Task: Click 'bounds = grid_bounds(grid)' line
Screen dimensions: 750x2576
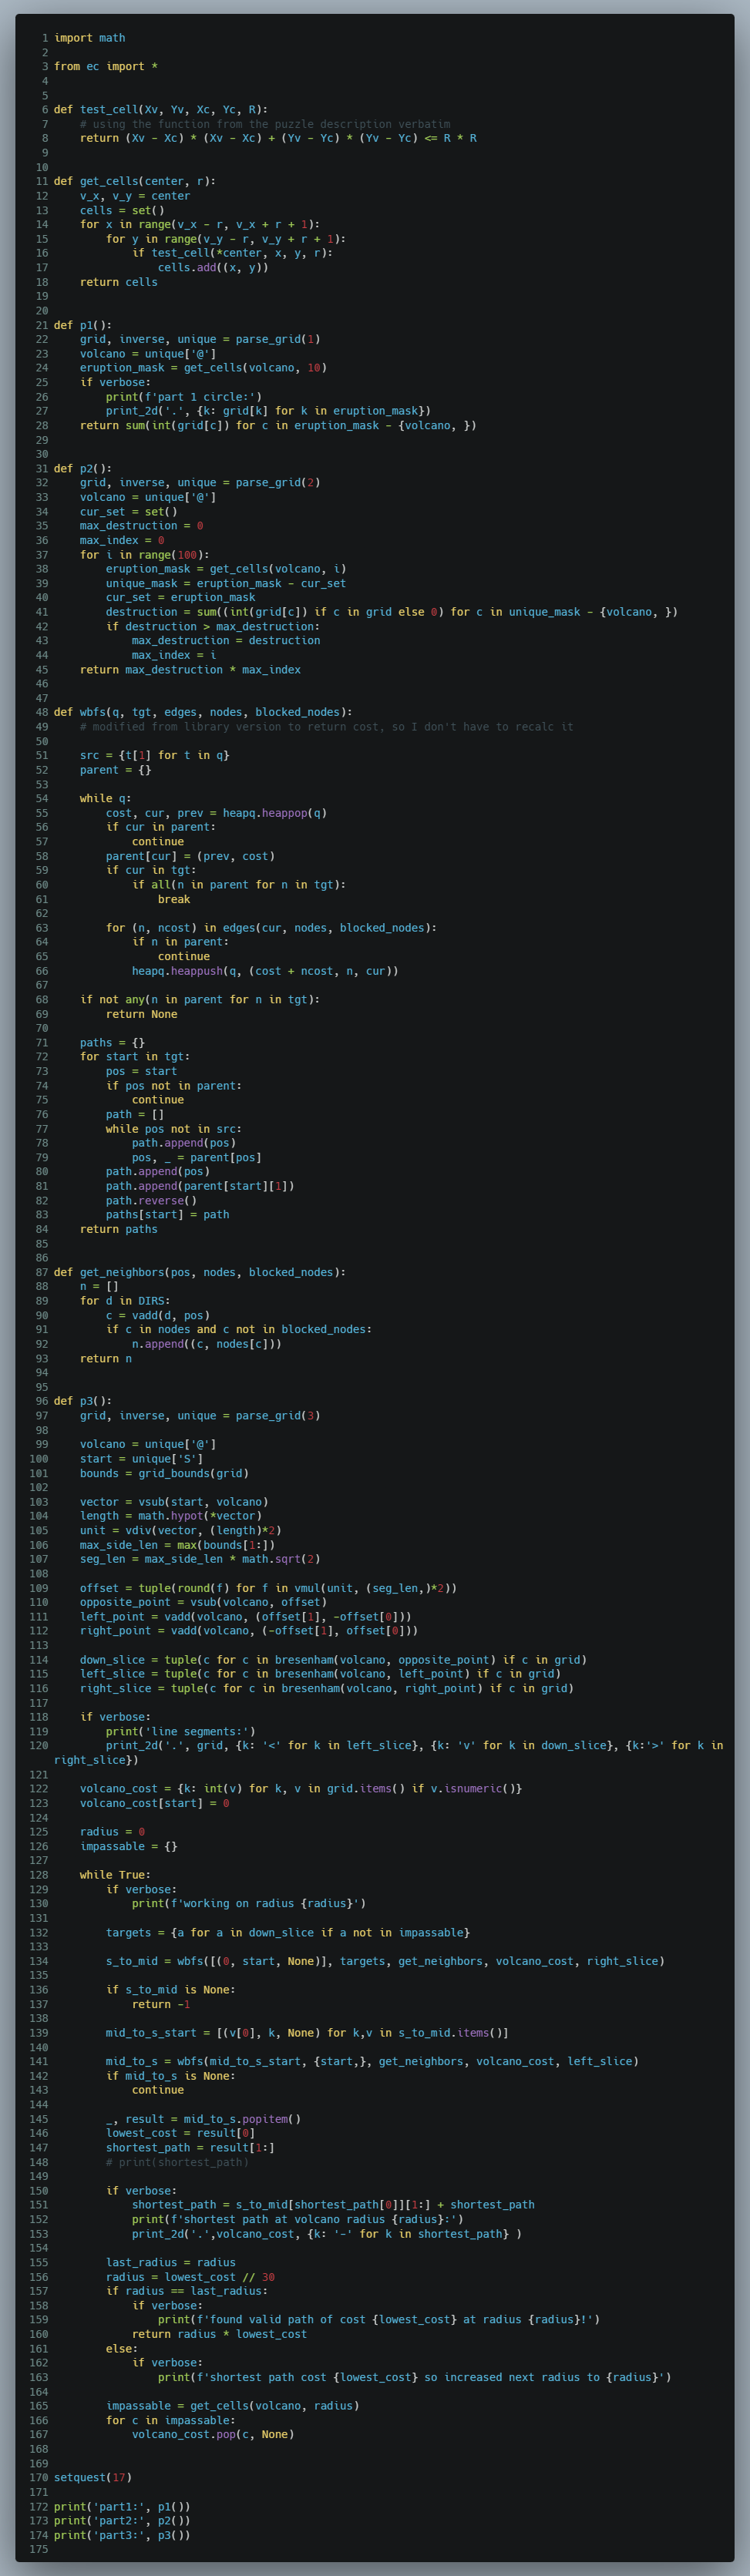Action: 164,1473
